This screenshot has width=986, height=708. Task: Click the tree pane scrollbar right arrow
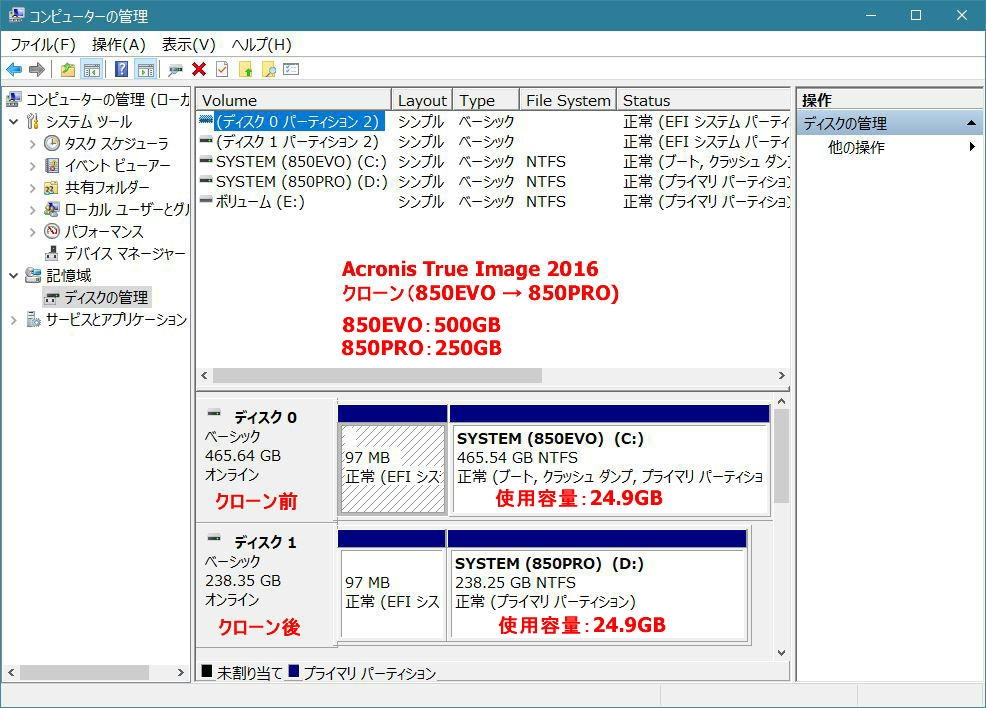[180, 672]
